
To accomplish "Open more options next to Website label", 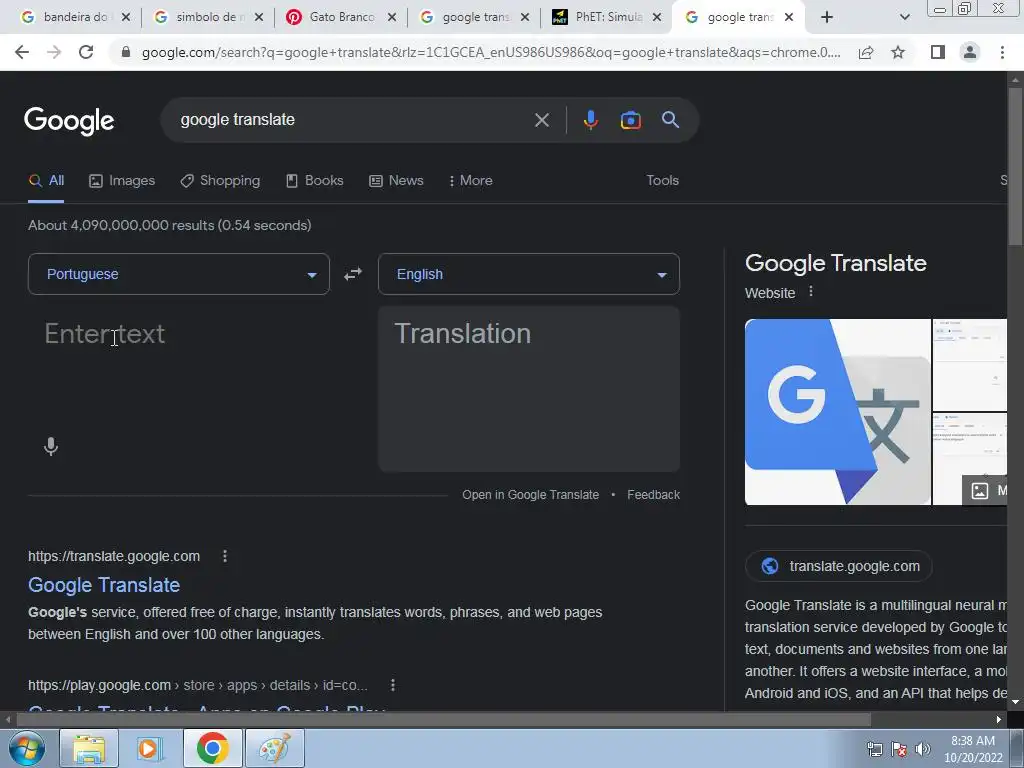I will (x=811, y=292).
